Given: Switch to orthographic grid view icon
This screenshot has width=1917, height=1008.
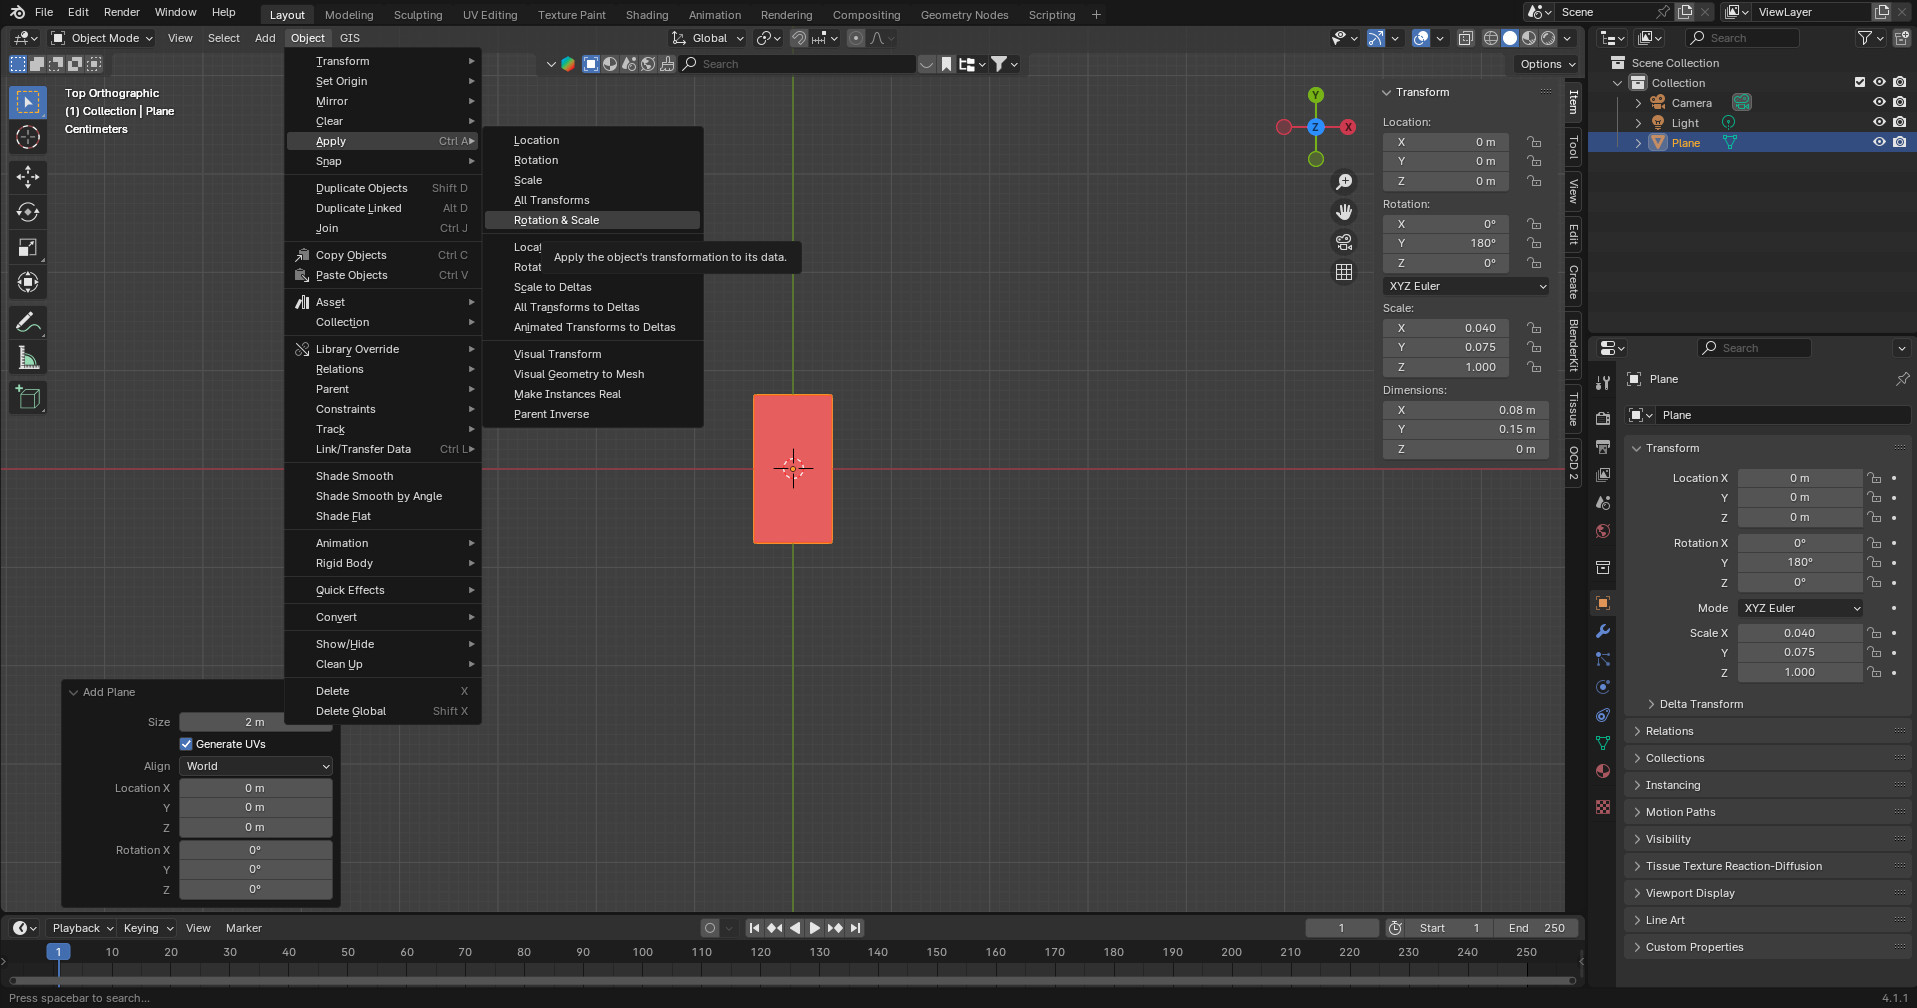Looking at the screenshot, I should [x=1344, y=272].
